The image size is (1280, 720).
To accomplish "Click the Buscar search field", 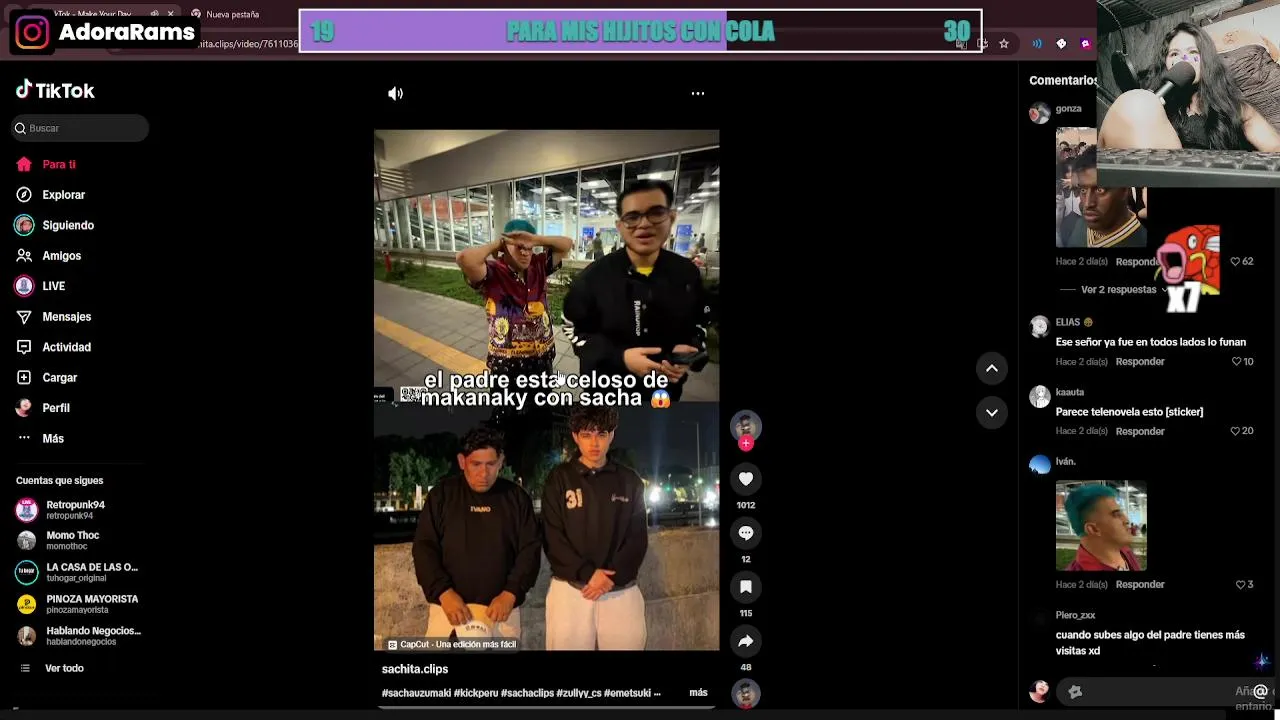I will click(81, 128).
